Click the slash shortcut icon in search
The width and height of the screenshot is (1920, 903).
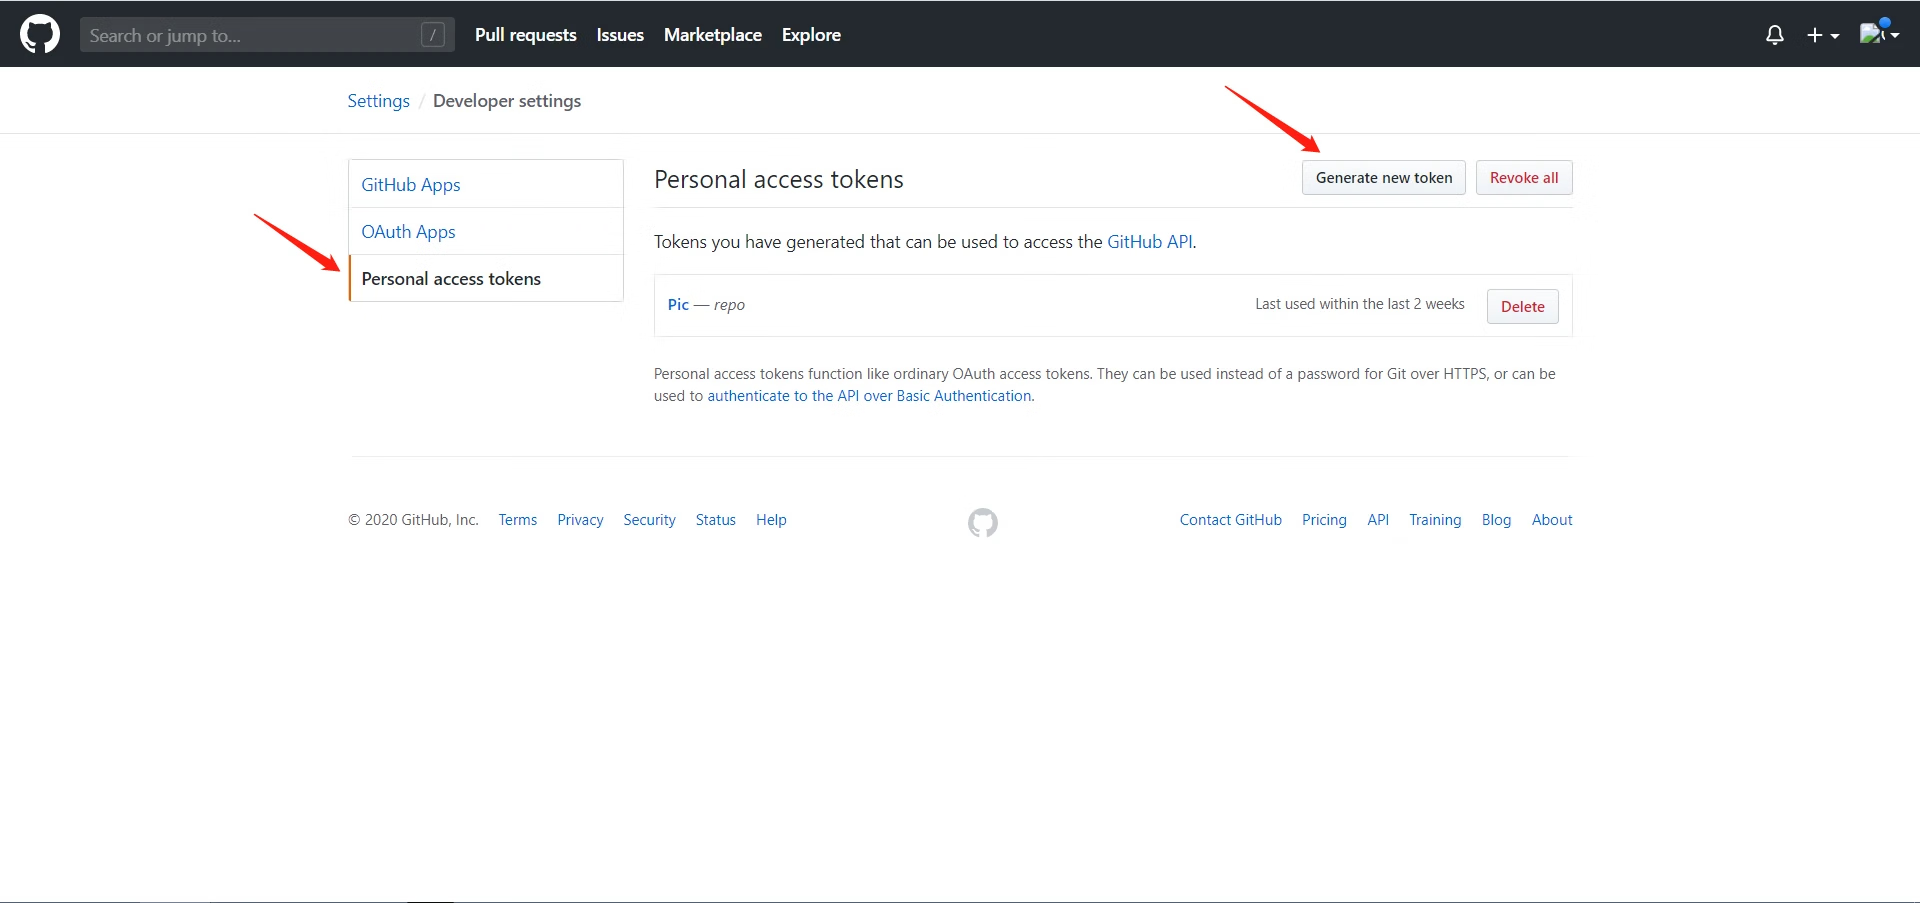coord(433,35)
